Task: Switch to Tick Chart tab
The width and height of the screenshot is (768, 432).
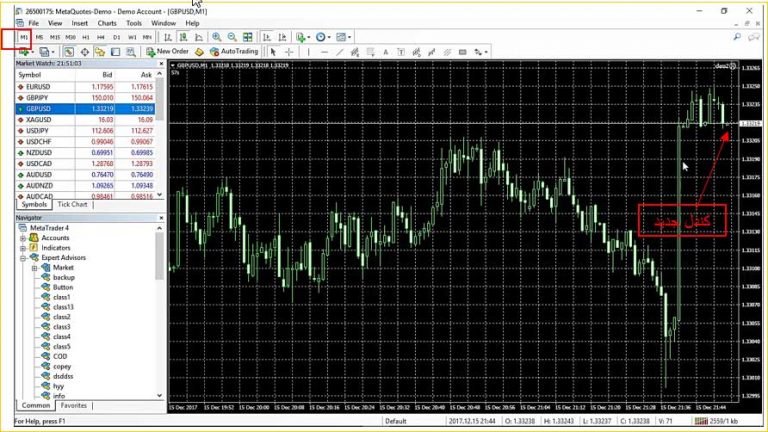Action: point(72,205)
